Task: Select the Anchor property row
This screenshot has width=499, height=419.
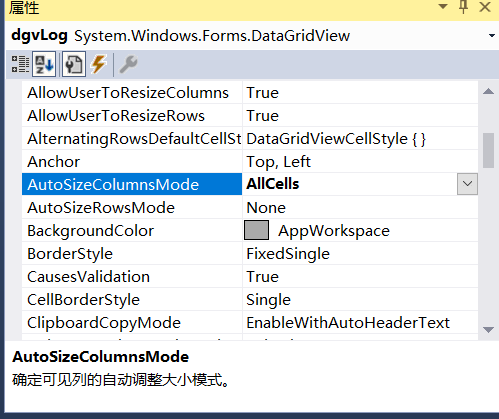Action: pos(250,162)
